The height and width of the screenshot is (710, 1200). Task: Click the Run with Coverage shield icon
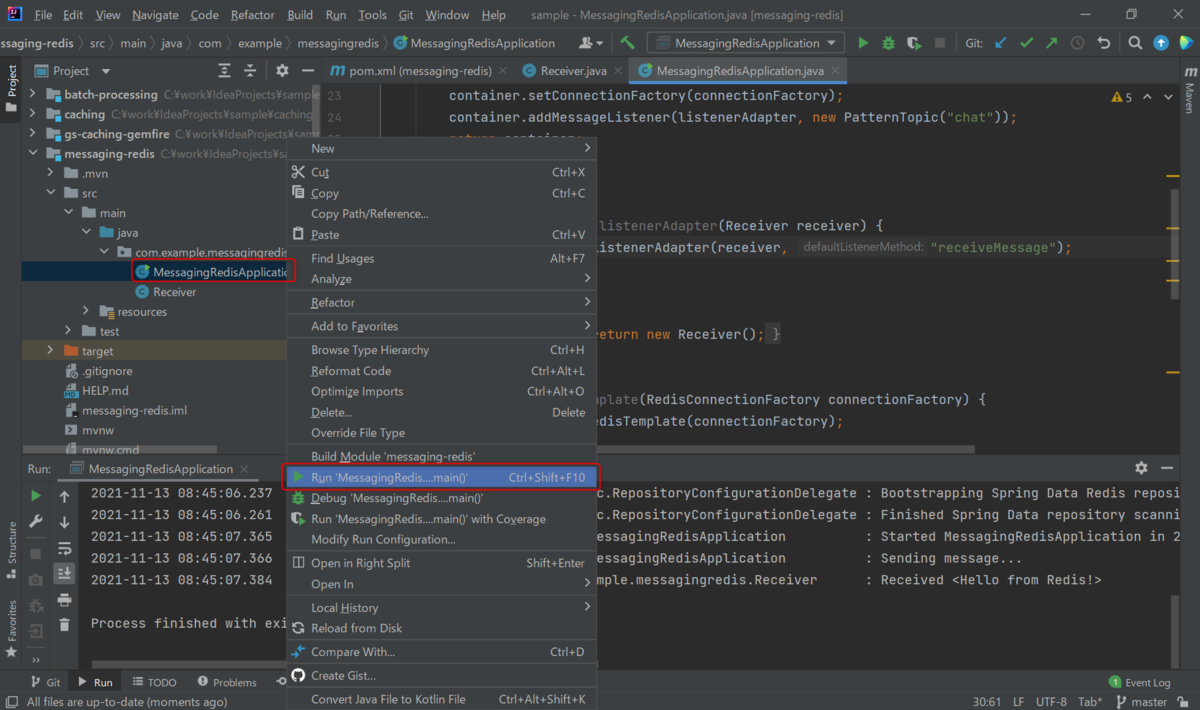point(913,43)
